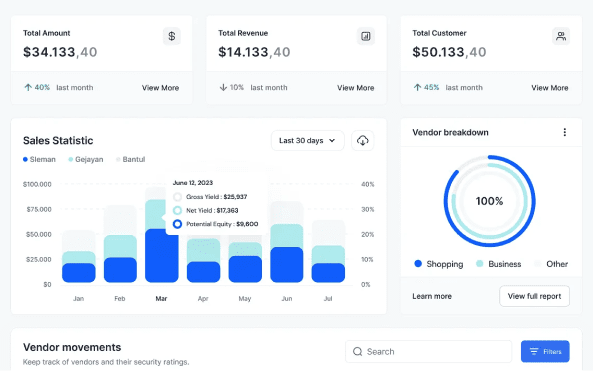Viewport: 593px width, 371px height.
Task: Click the June 12, 2023 tooltip date
Action: (193, 183)
